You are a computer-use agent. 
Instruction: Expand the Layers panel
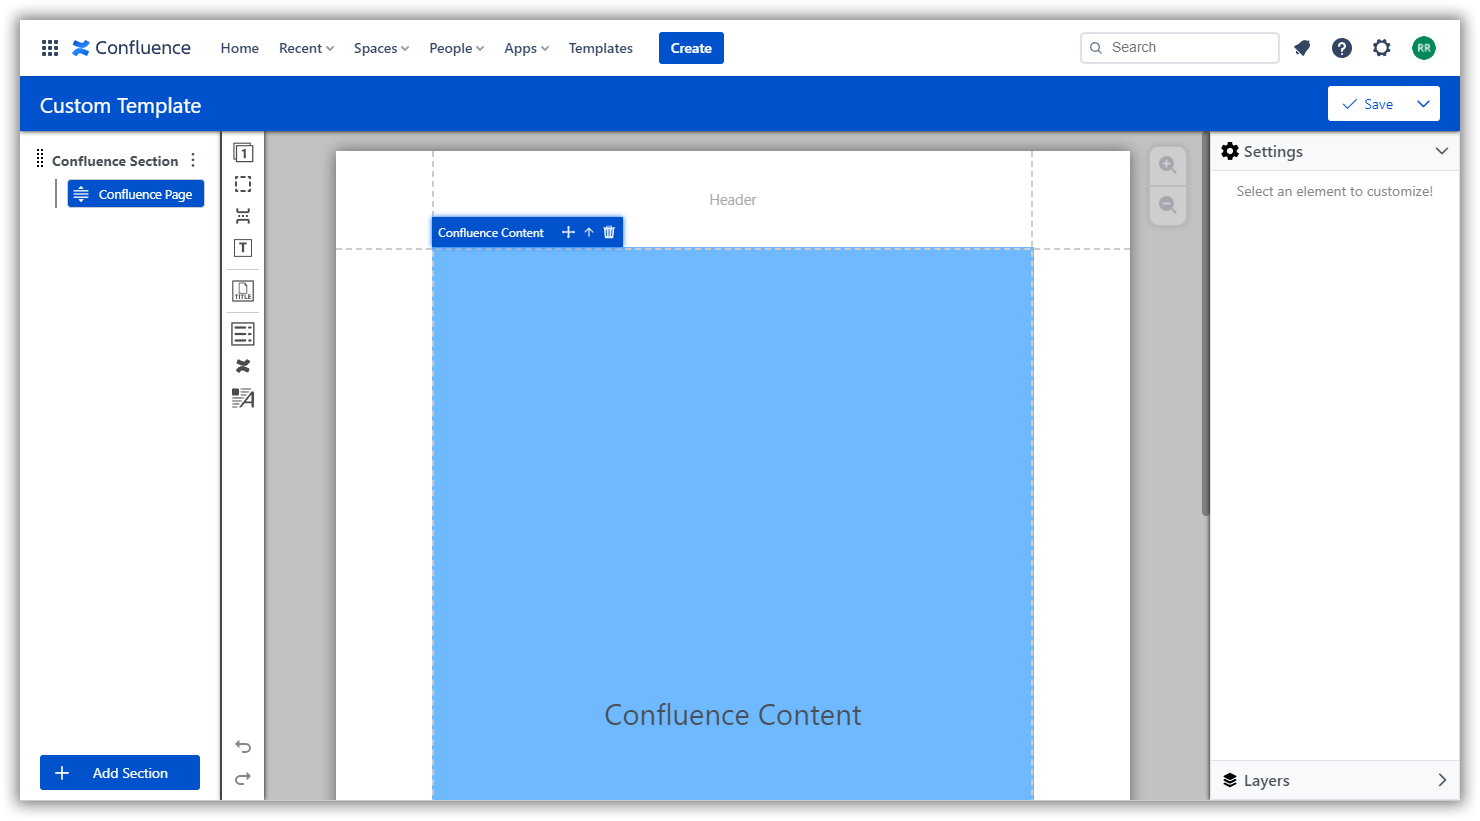[1441, 780]
